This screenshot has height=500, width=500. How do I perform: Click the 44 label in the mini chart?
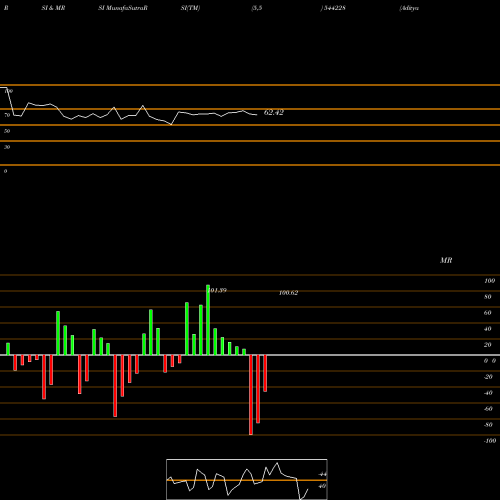pos(322,474)
